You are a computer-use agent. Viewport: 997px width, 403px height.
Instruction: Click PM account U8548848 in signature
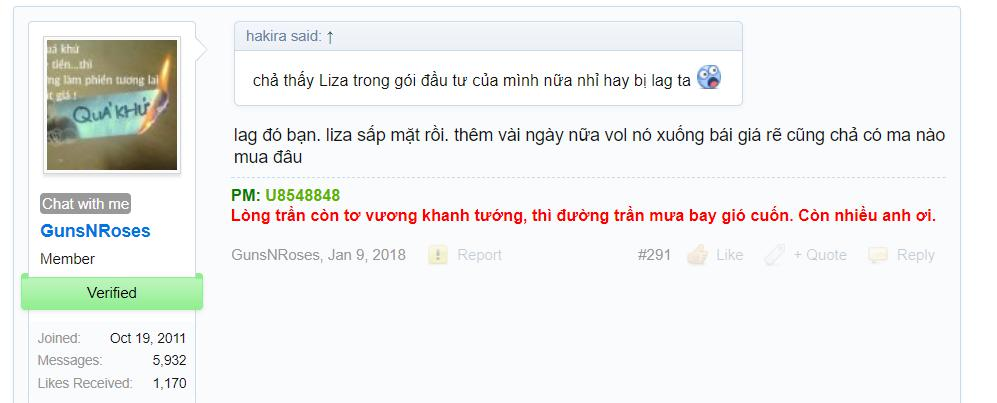click(303, 195)
